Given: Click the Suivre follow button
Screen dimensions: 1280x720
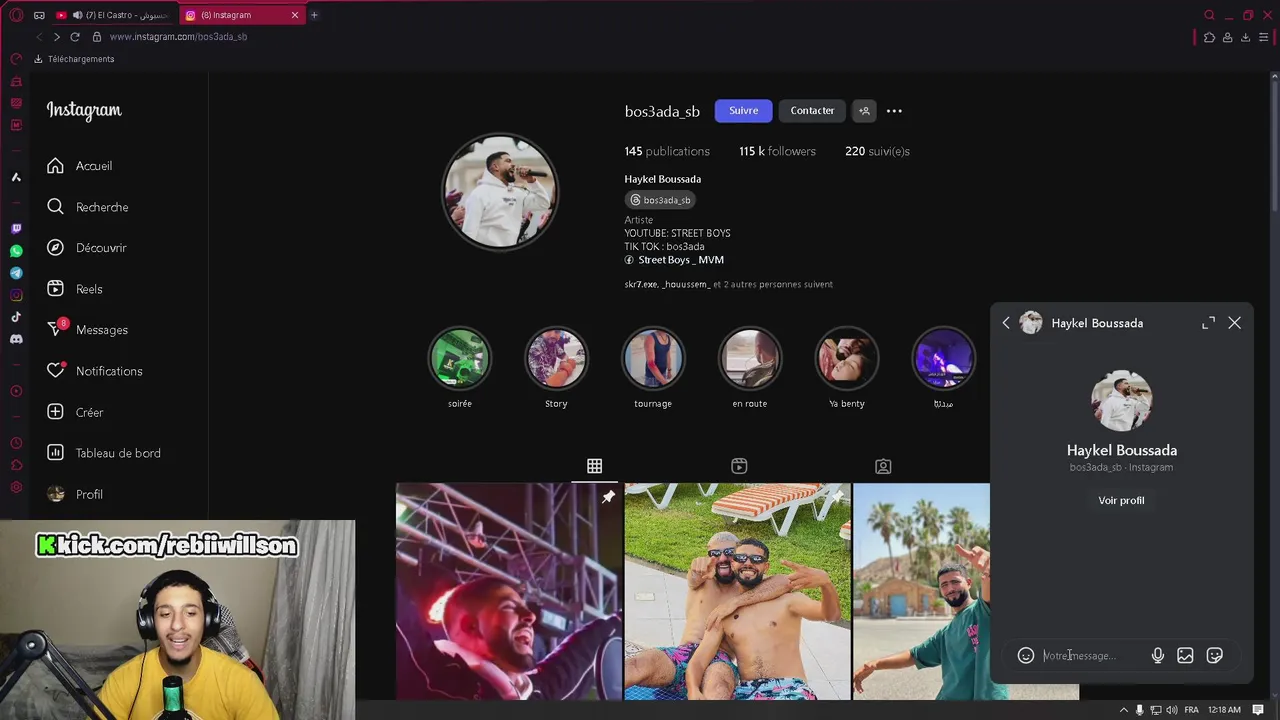Looking at the screenshot, I should point(743,111).
